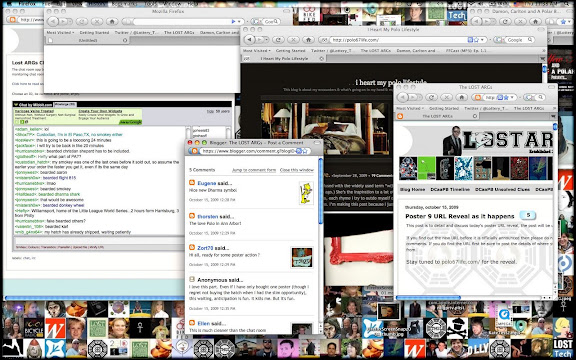Select the I Heart My Polo Lifestyle tab

[x=284, y=58]
